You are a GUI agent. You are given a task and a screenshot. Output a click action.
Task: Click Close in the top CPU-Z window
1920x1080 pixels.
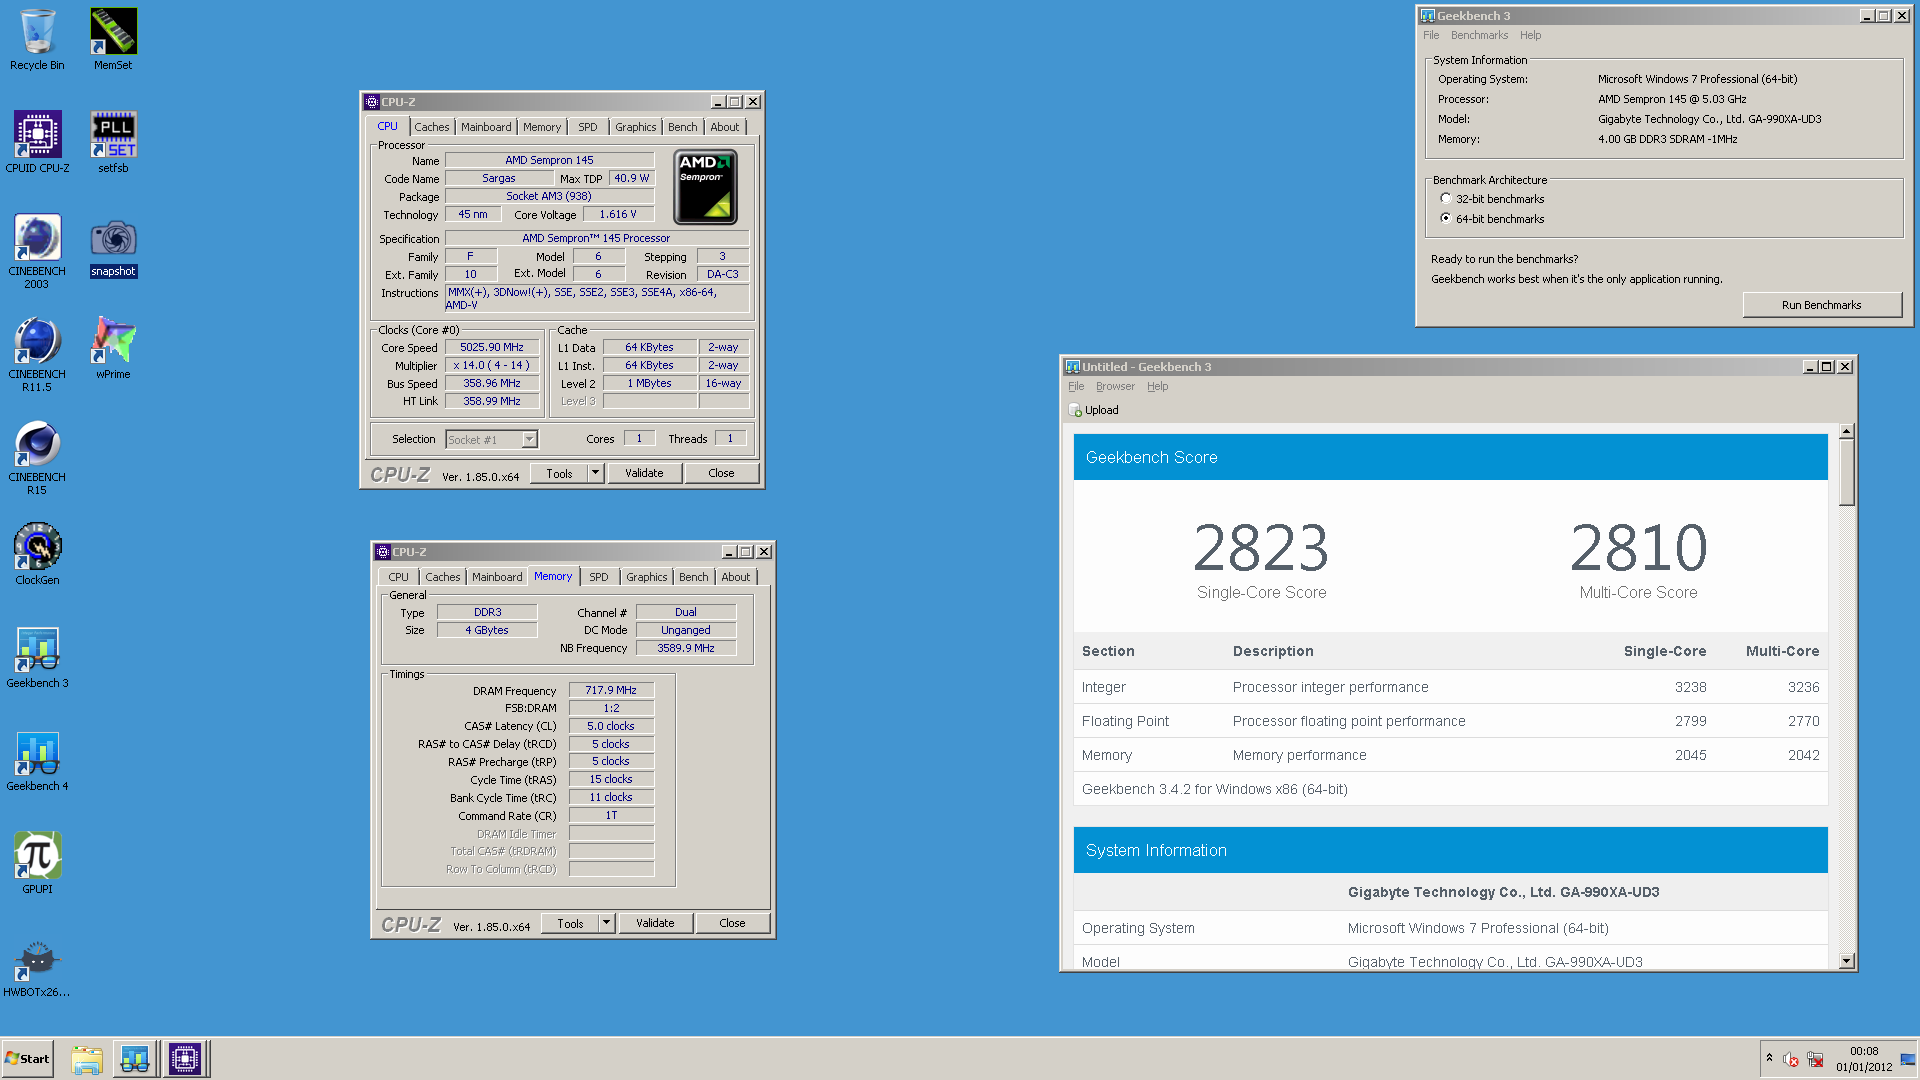coord(721,473)
